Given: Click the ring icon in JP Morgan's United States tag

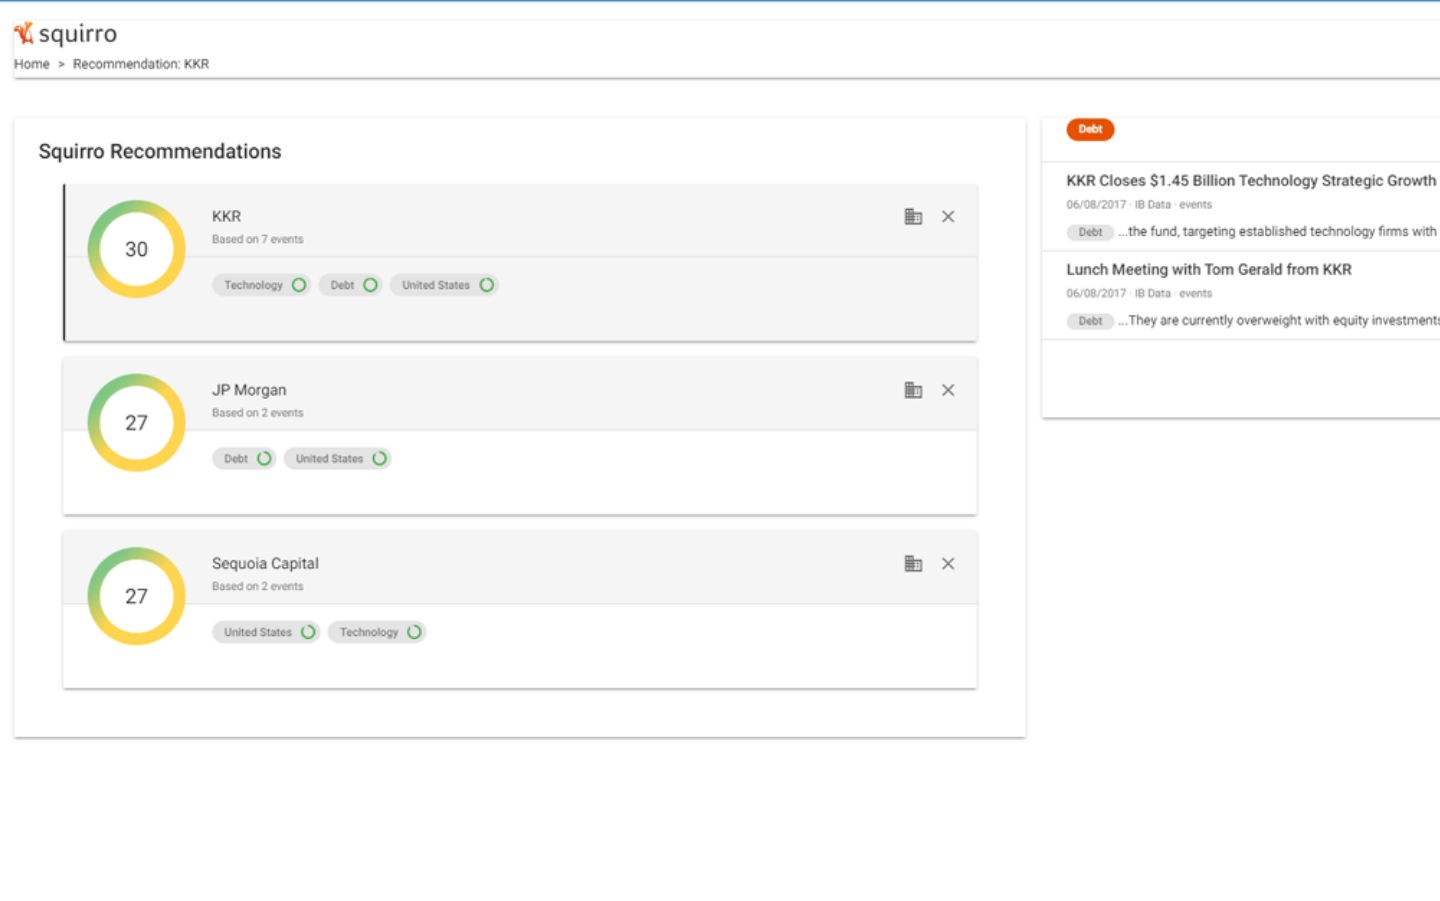Looking at the screenshot, I should (380, 459).
